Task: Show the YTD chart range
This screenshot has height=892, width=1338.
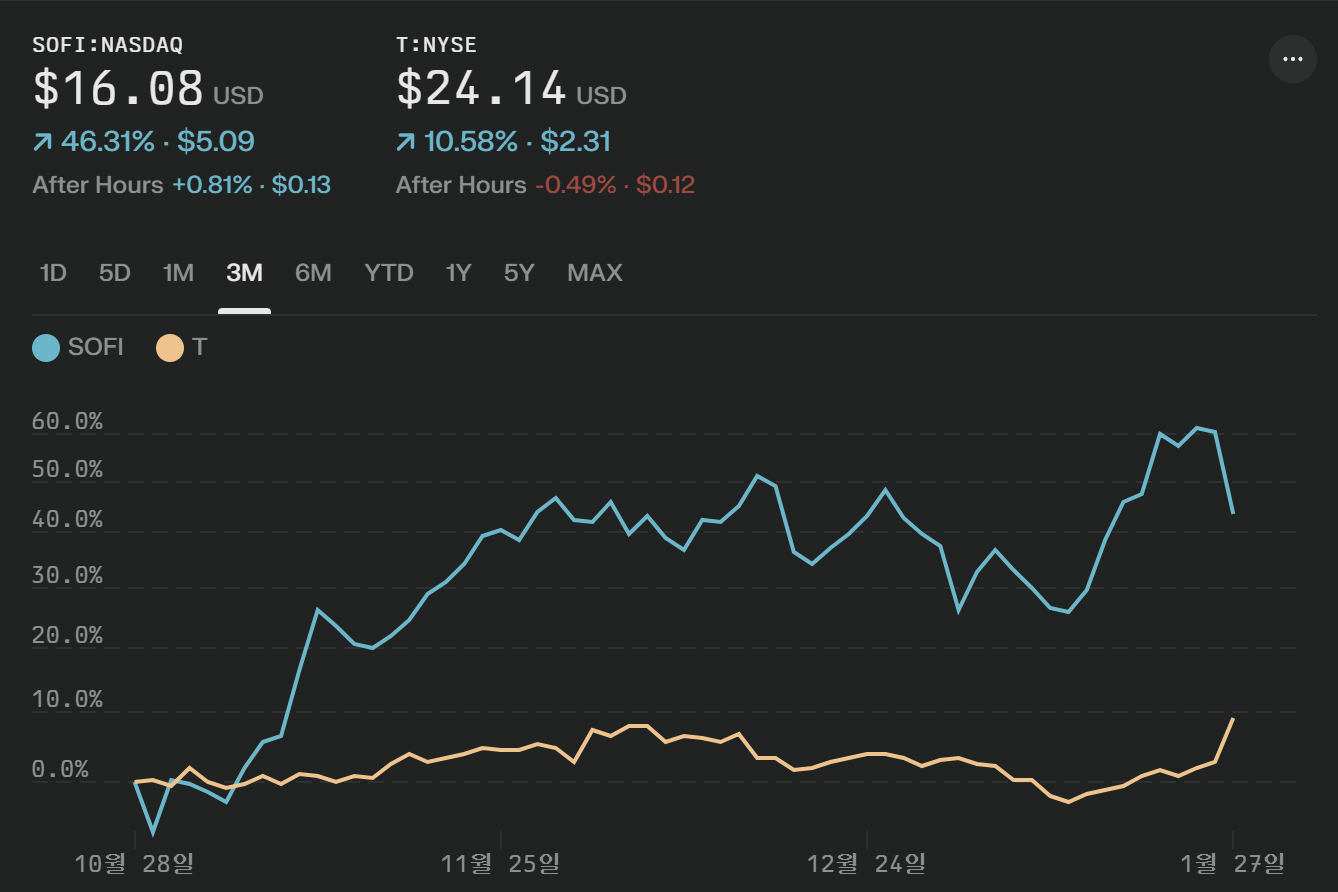Action: click(389, 273)
